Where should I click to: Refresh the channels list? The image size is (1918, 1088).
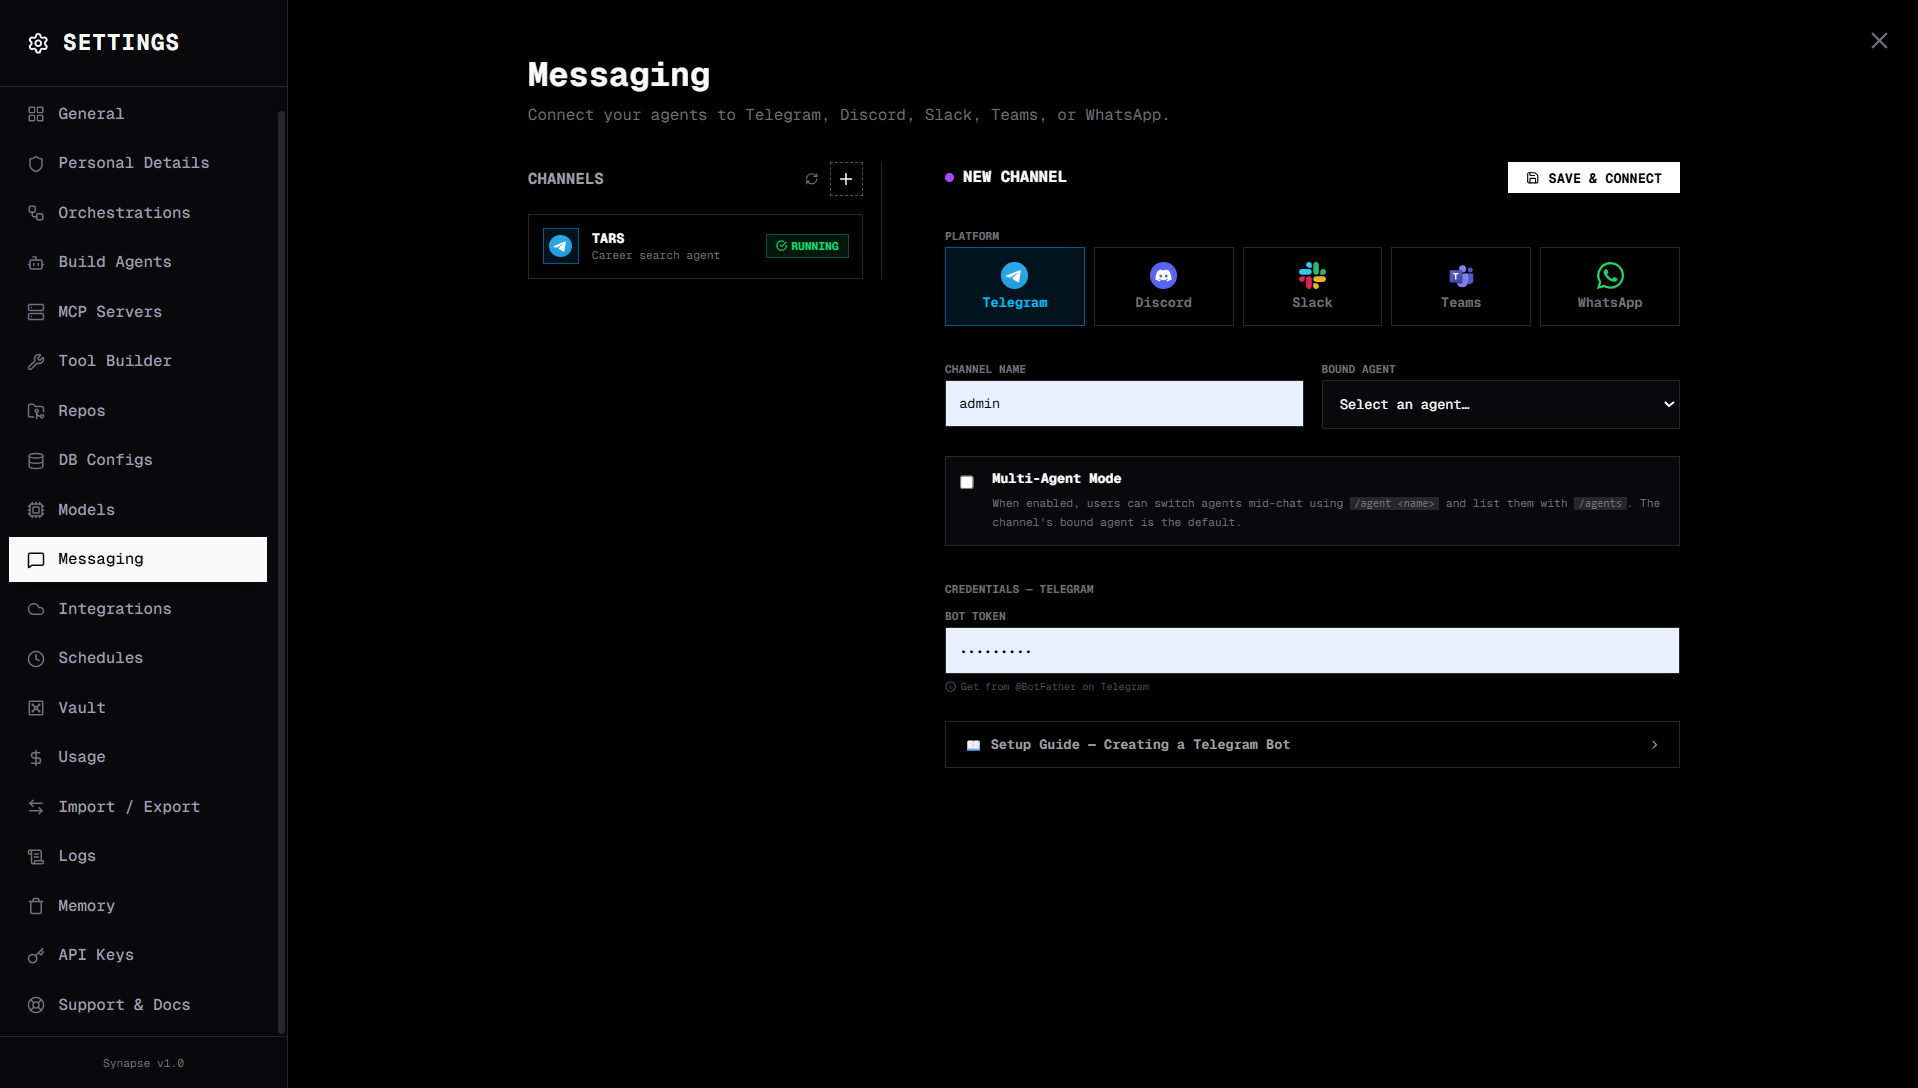pyautogui.click(x=812, y=179)
